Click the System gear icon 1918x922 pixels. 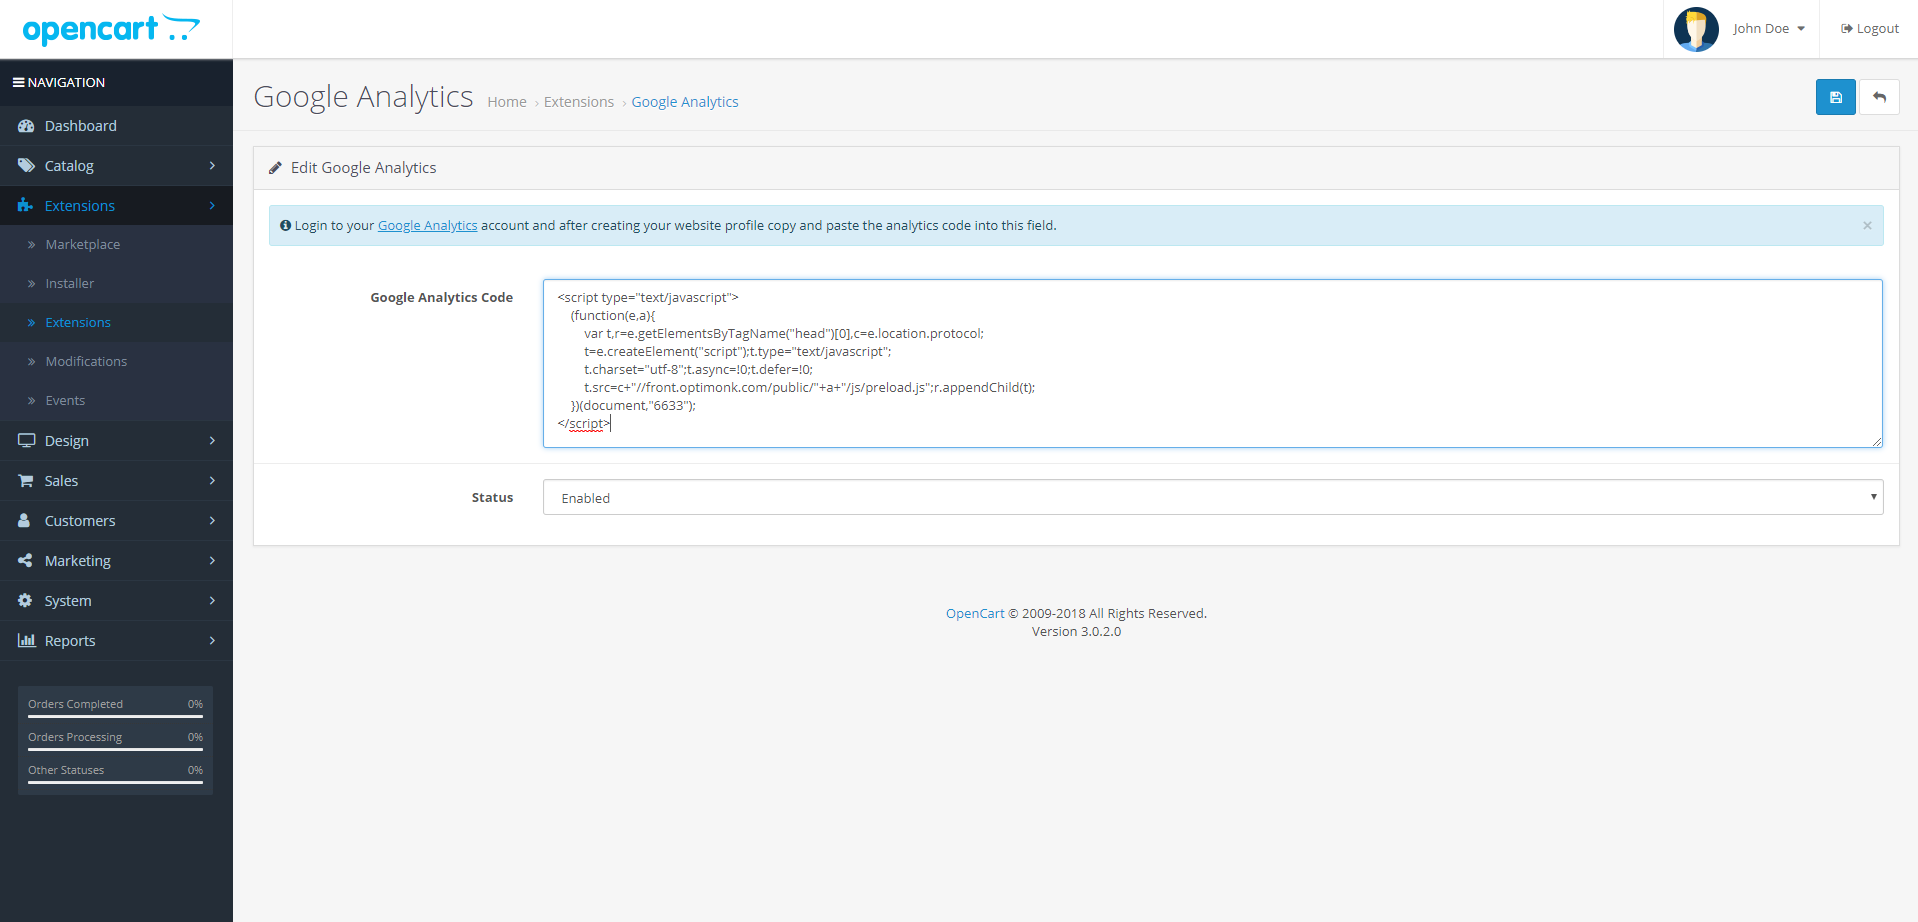(x=25, y=601)
